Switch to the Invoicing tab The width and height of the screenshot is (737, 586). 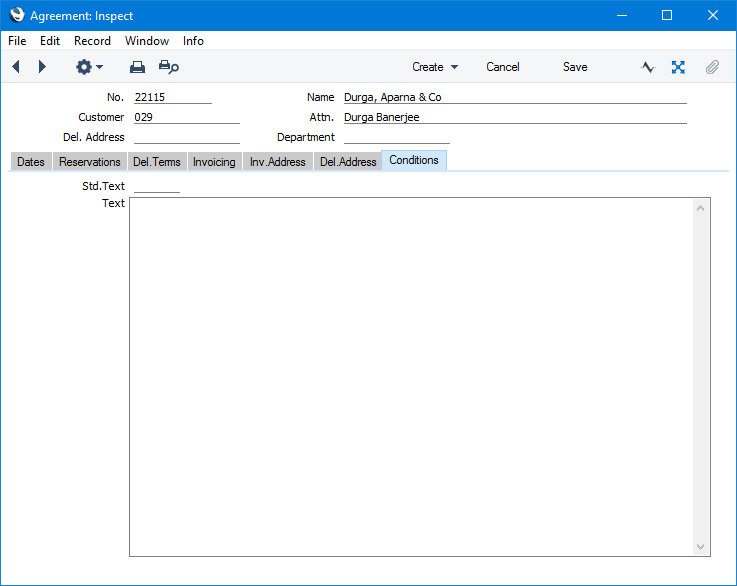click(214, 162)
